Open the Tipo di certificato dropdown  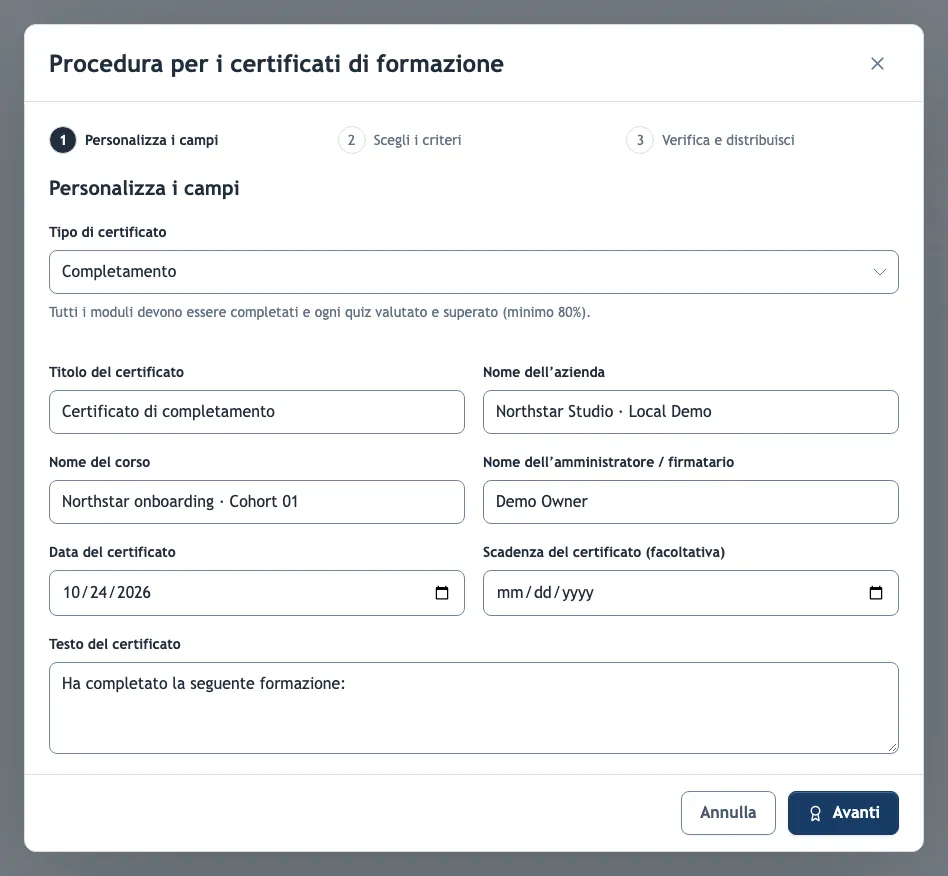point(473,272)
